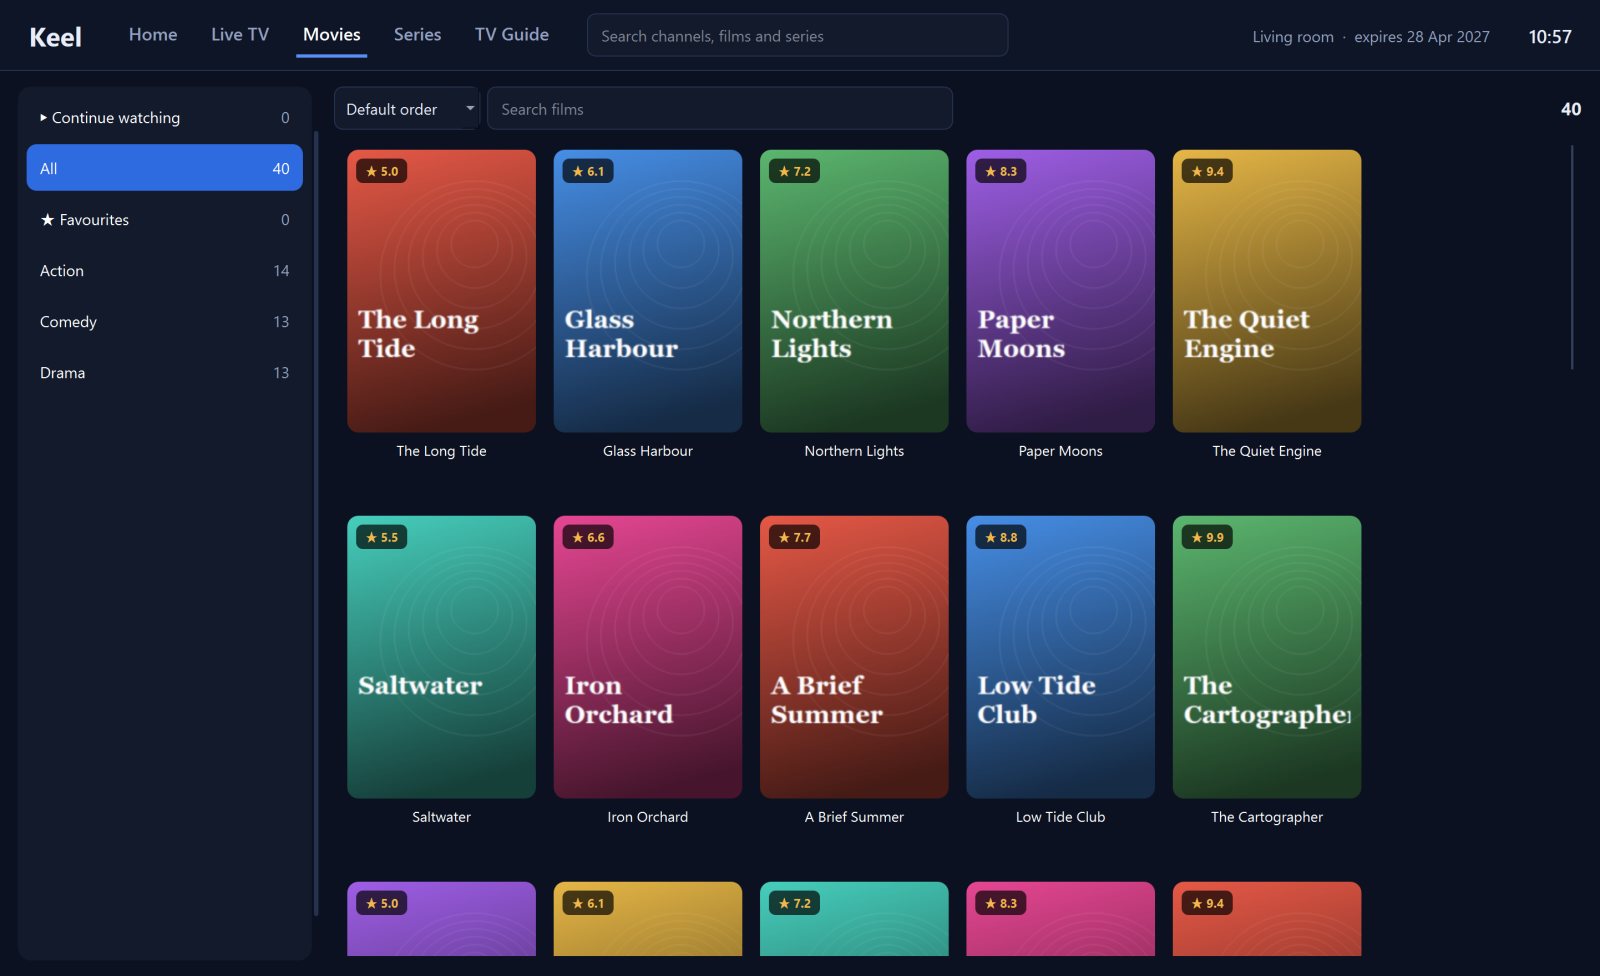The image size is (1600, 976).
Task: Focus the channels, films and series search box
Action: click(797, 35)
